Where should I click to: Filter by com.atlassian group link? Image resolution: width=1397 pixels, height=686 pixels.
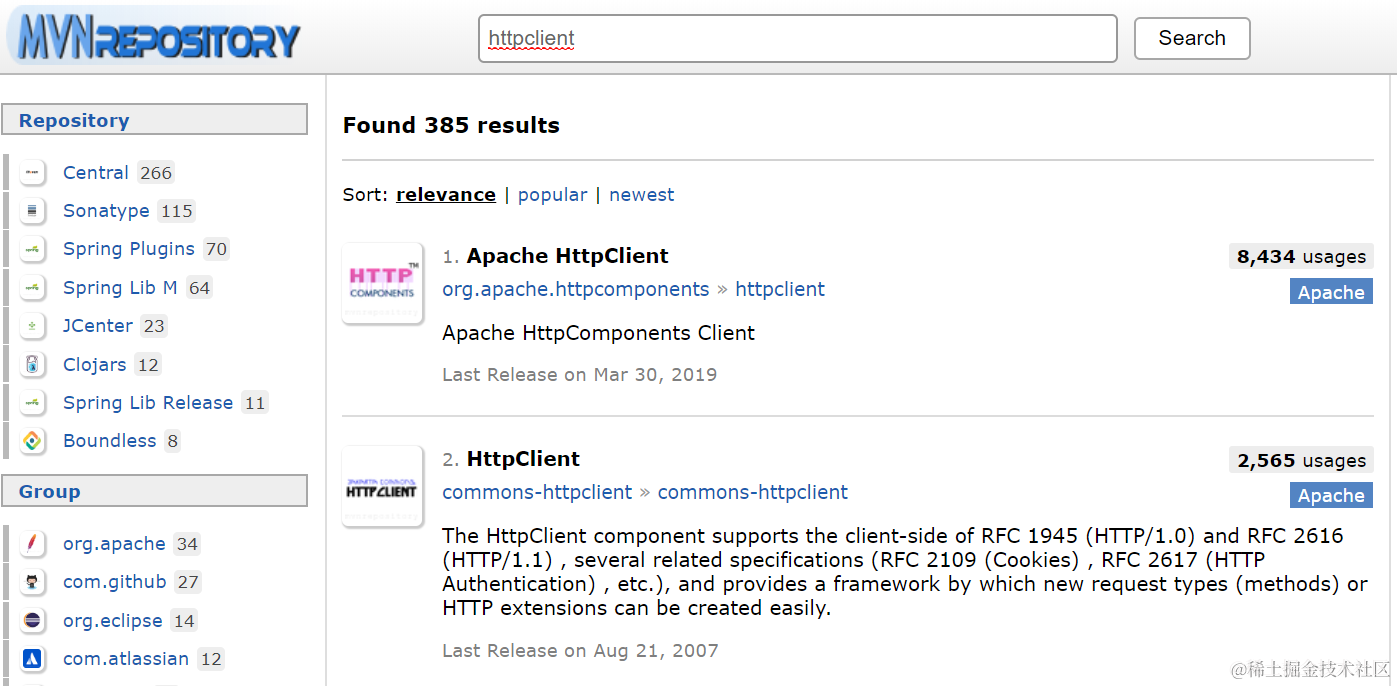pyautogui.click(x=126, y=659)
